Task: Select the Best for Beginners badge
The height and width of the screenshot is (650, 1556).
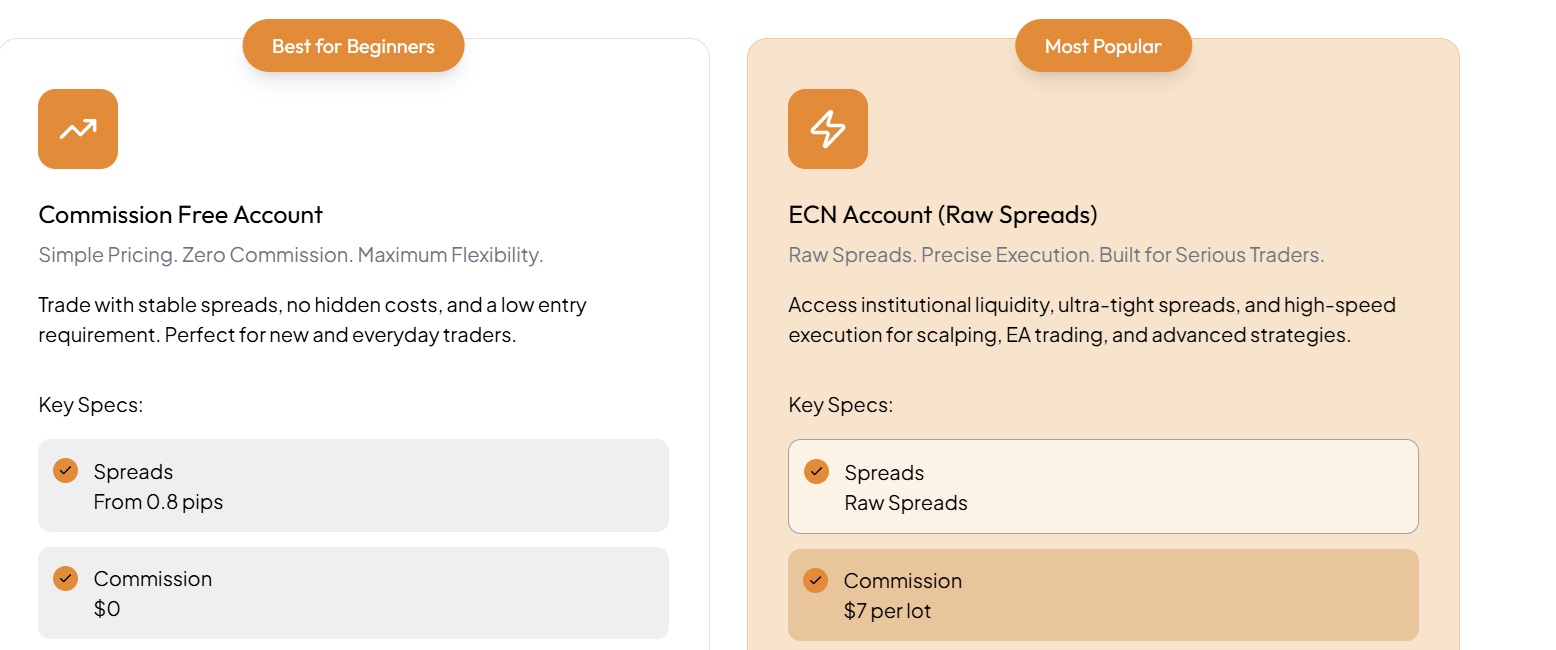Action: pyautogui.click(x=353, y=46)
